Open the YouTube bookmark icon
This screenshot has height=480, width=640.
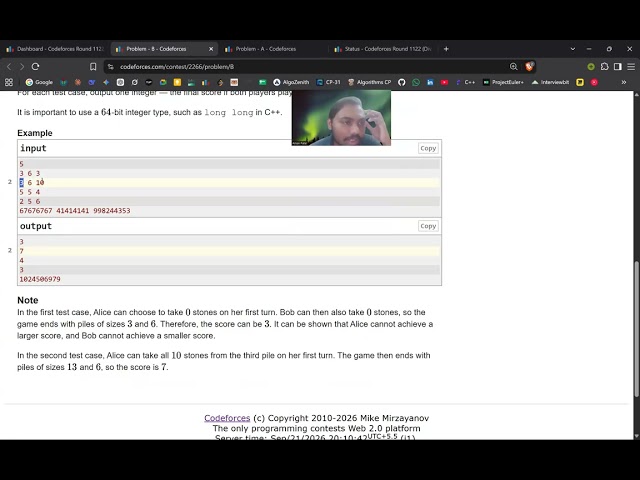coord(444,82)
